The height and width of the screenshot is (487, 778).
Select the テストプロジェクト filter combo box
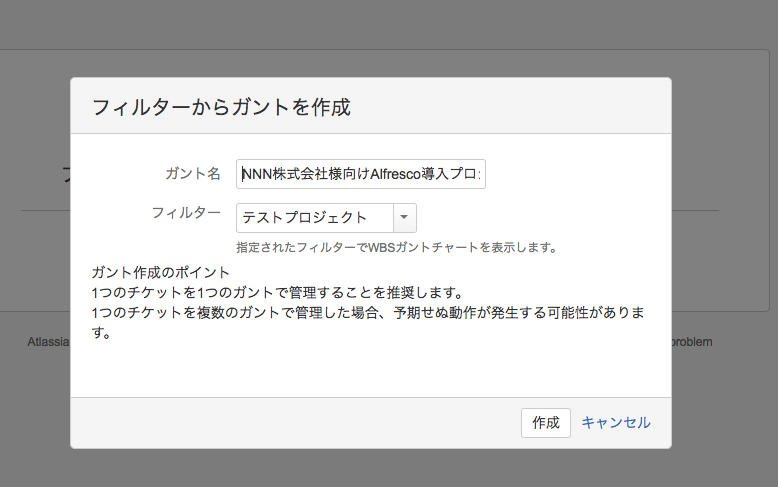[x=326, y=218]
